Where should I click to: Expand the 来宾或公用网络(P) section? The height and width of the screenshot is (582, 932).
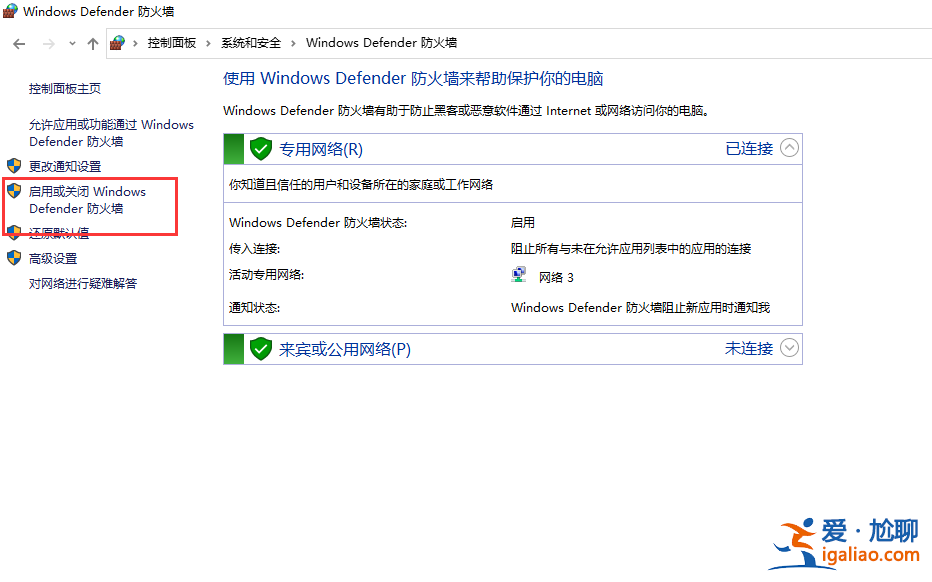click(x=789, y=348)
